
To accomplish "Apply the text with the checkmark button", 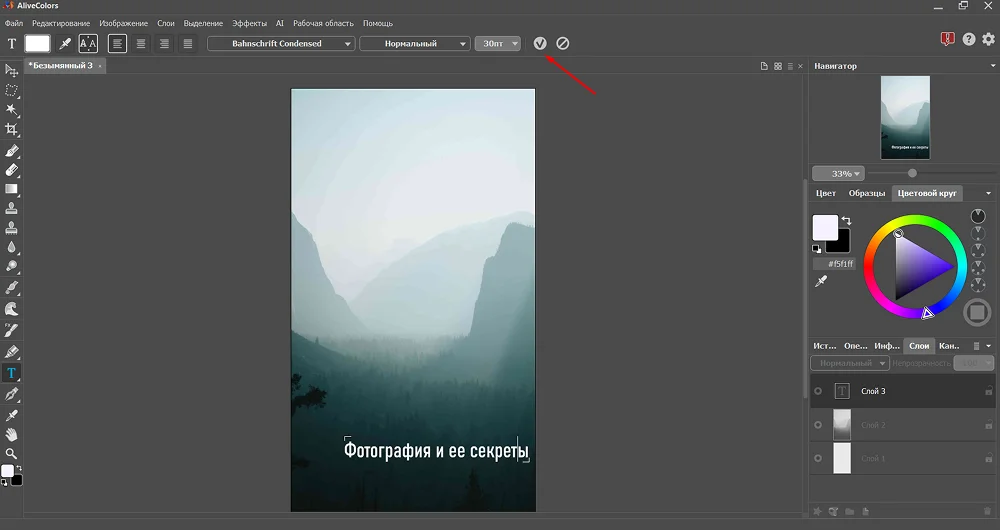I will click(540, 43).
